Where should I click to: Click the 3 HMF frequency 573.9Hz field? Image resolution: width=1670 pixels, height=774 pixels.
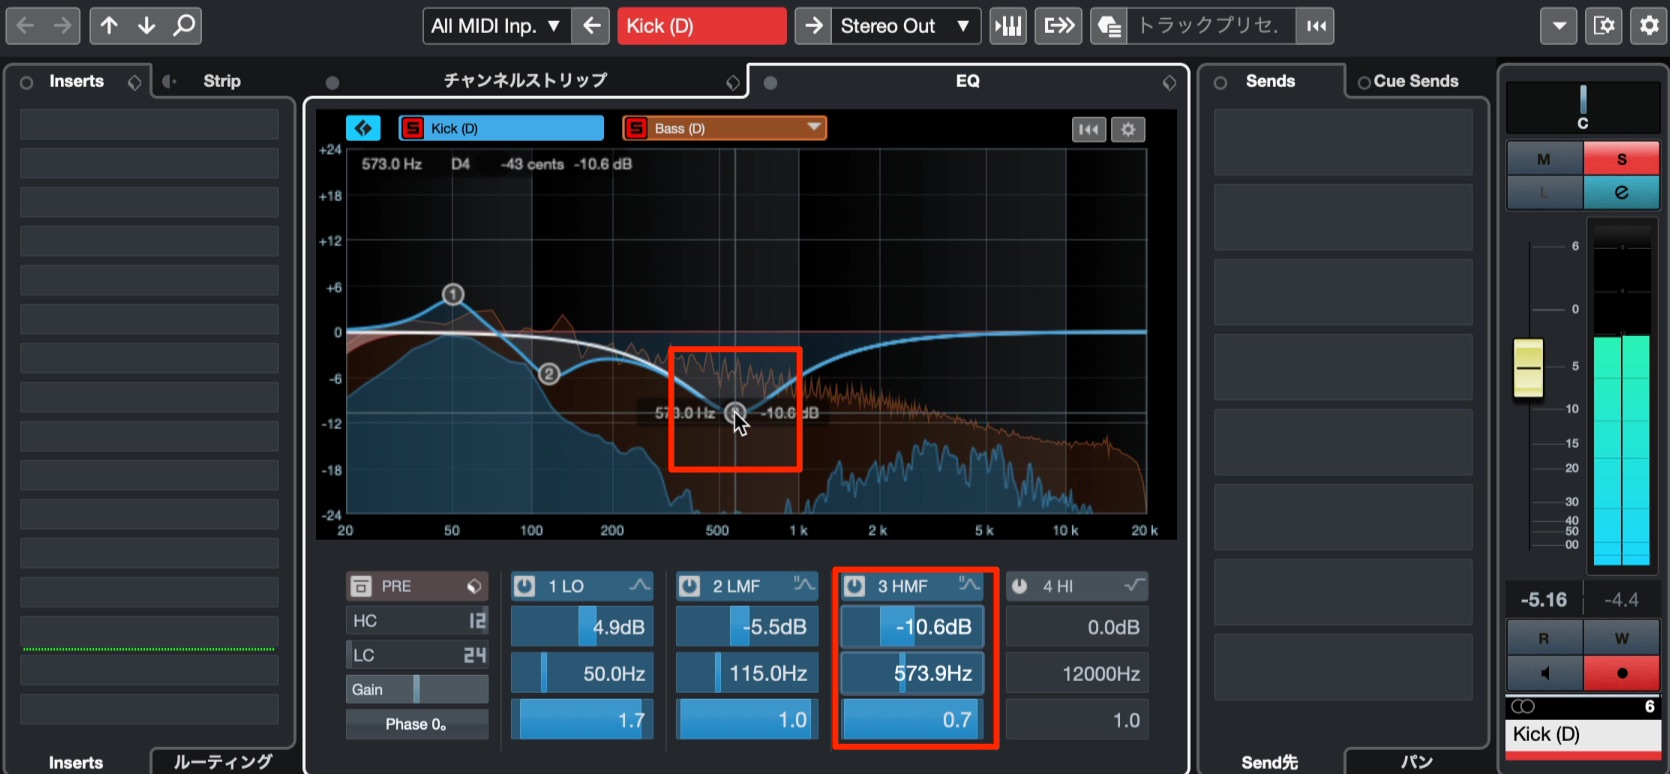tap(912, 673)
